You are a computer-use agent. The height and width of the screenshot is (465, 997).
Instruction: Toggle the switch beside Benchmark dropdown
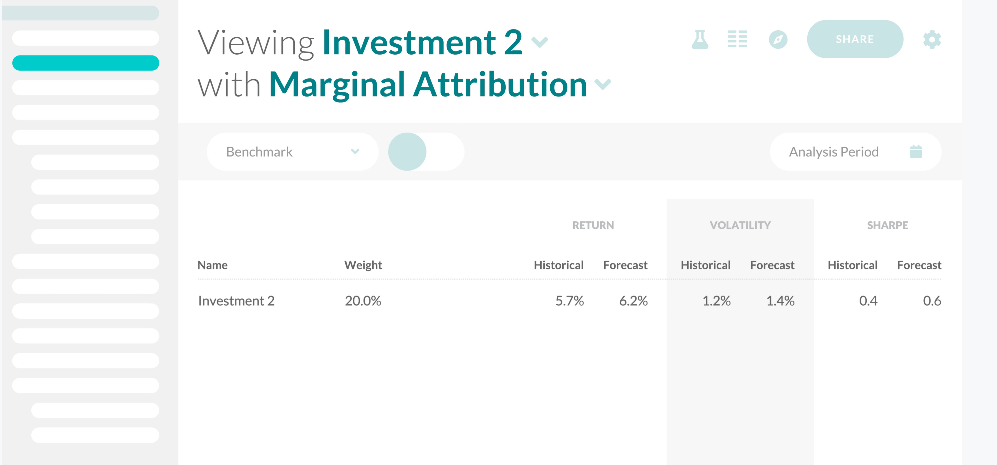(x=426, y=152)
